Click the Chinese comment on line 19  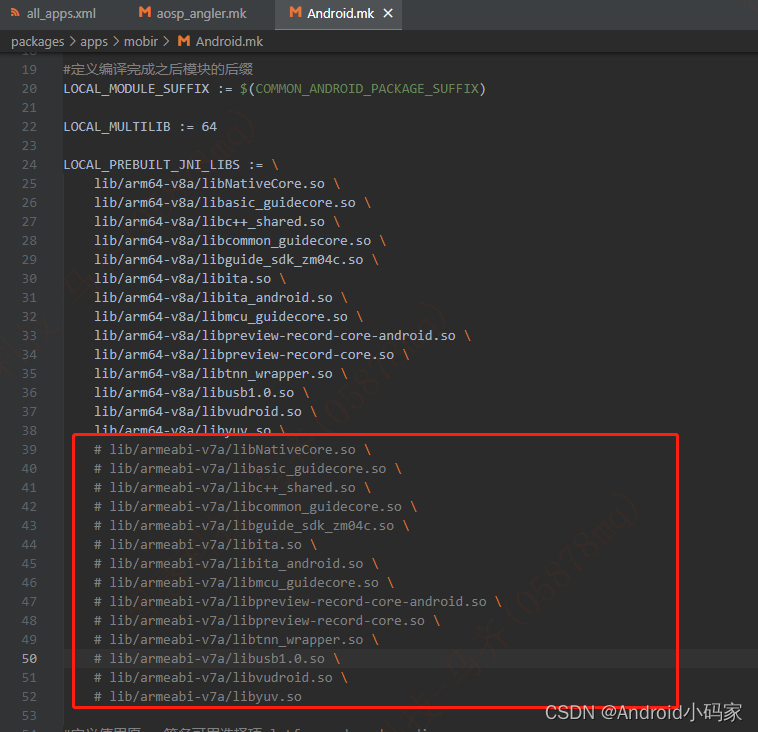[x=158, y=70]
